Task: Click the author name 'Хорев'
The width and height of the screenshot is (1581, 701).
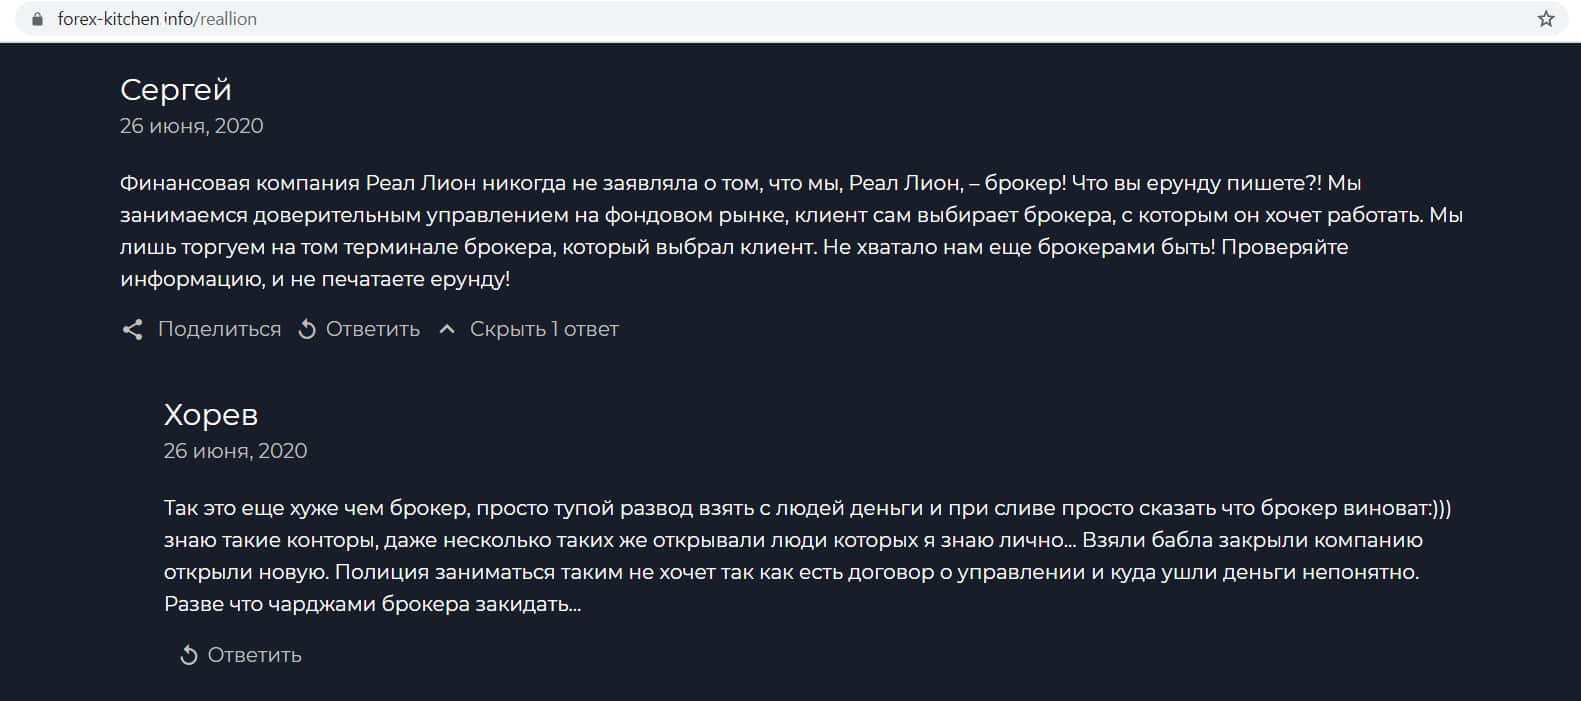Action: click(211, 415)
